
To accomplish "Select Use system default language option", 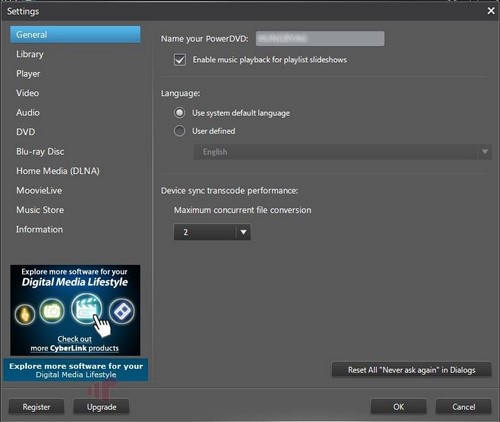I will point(179,113).
